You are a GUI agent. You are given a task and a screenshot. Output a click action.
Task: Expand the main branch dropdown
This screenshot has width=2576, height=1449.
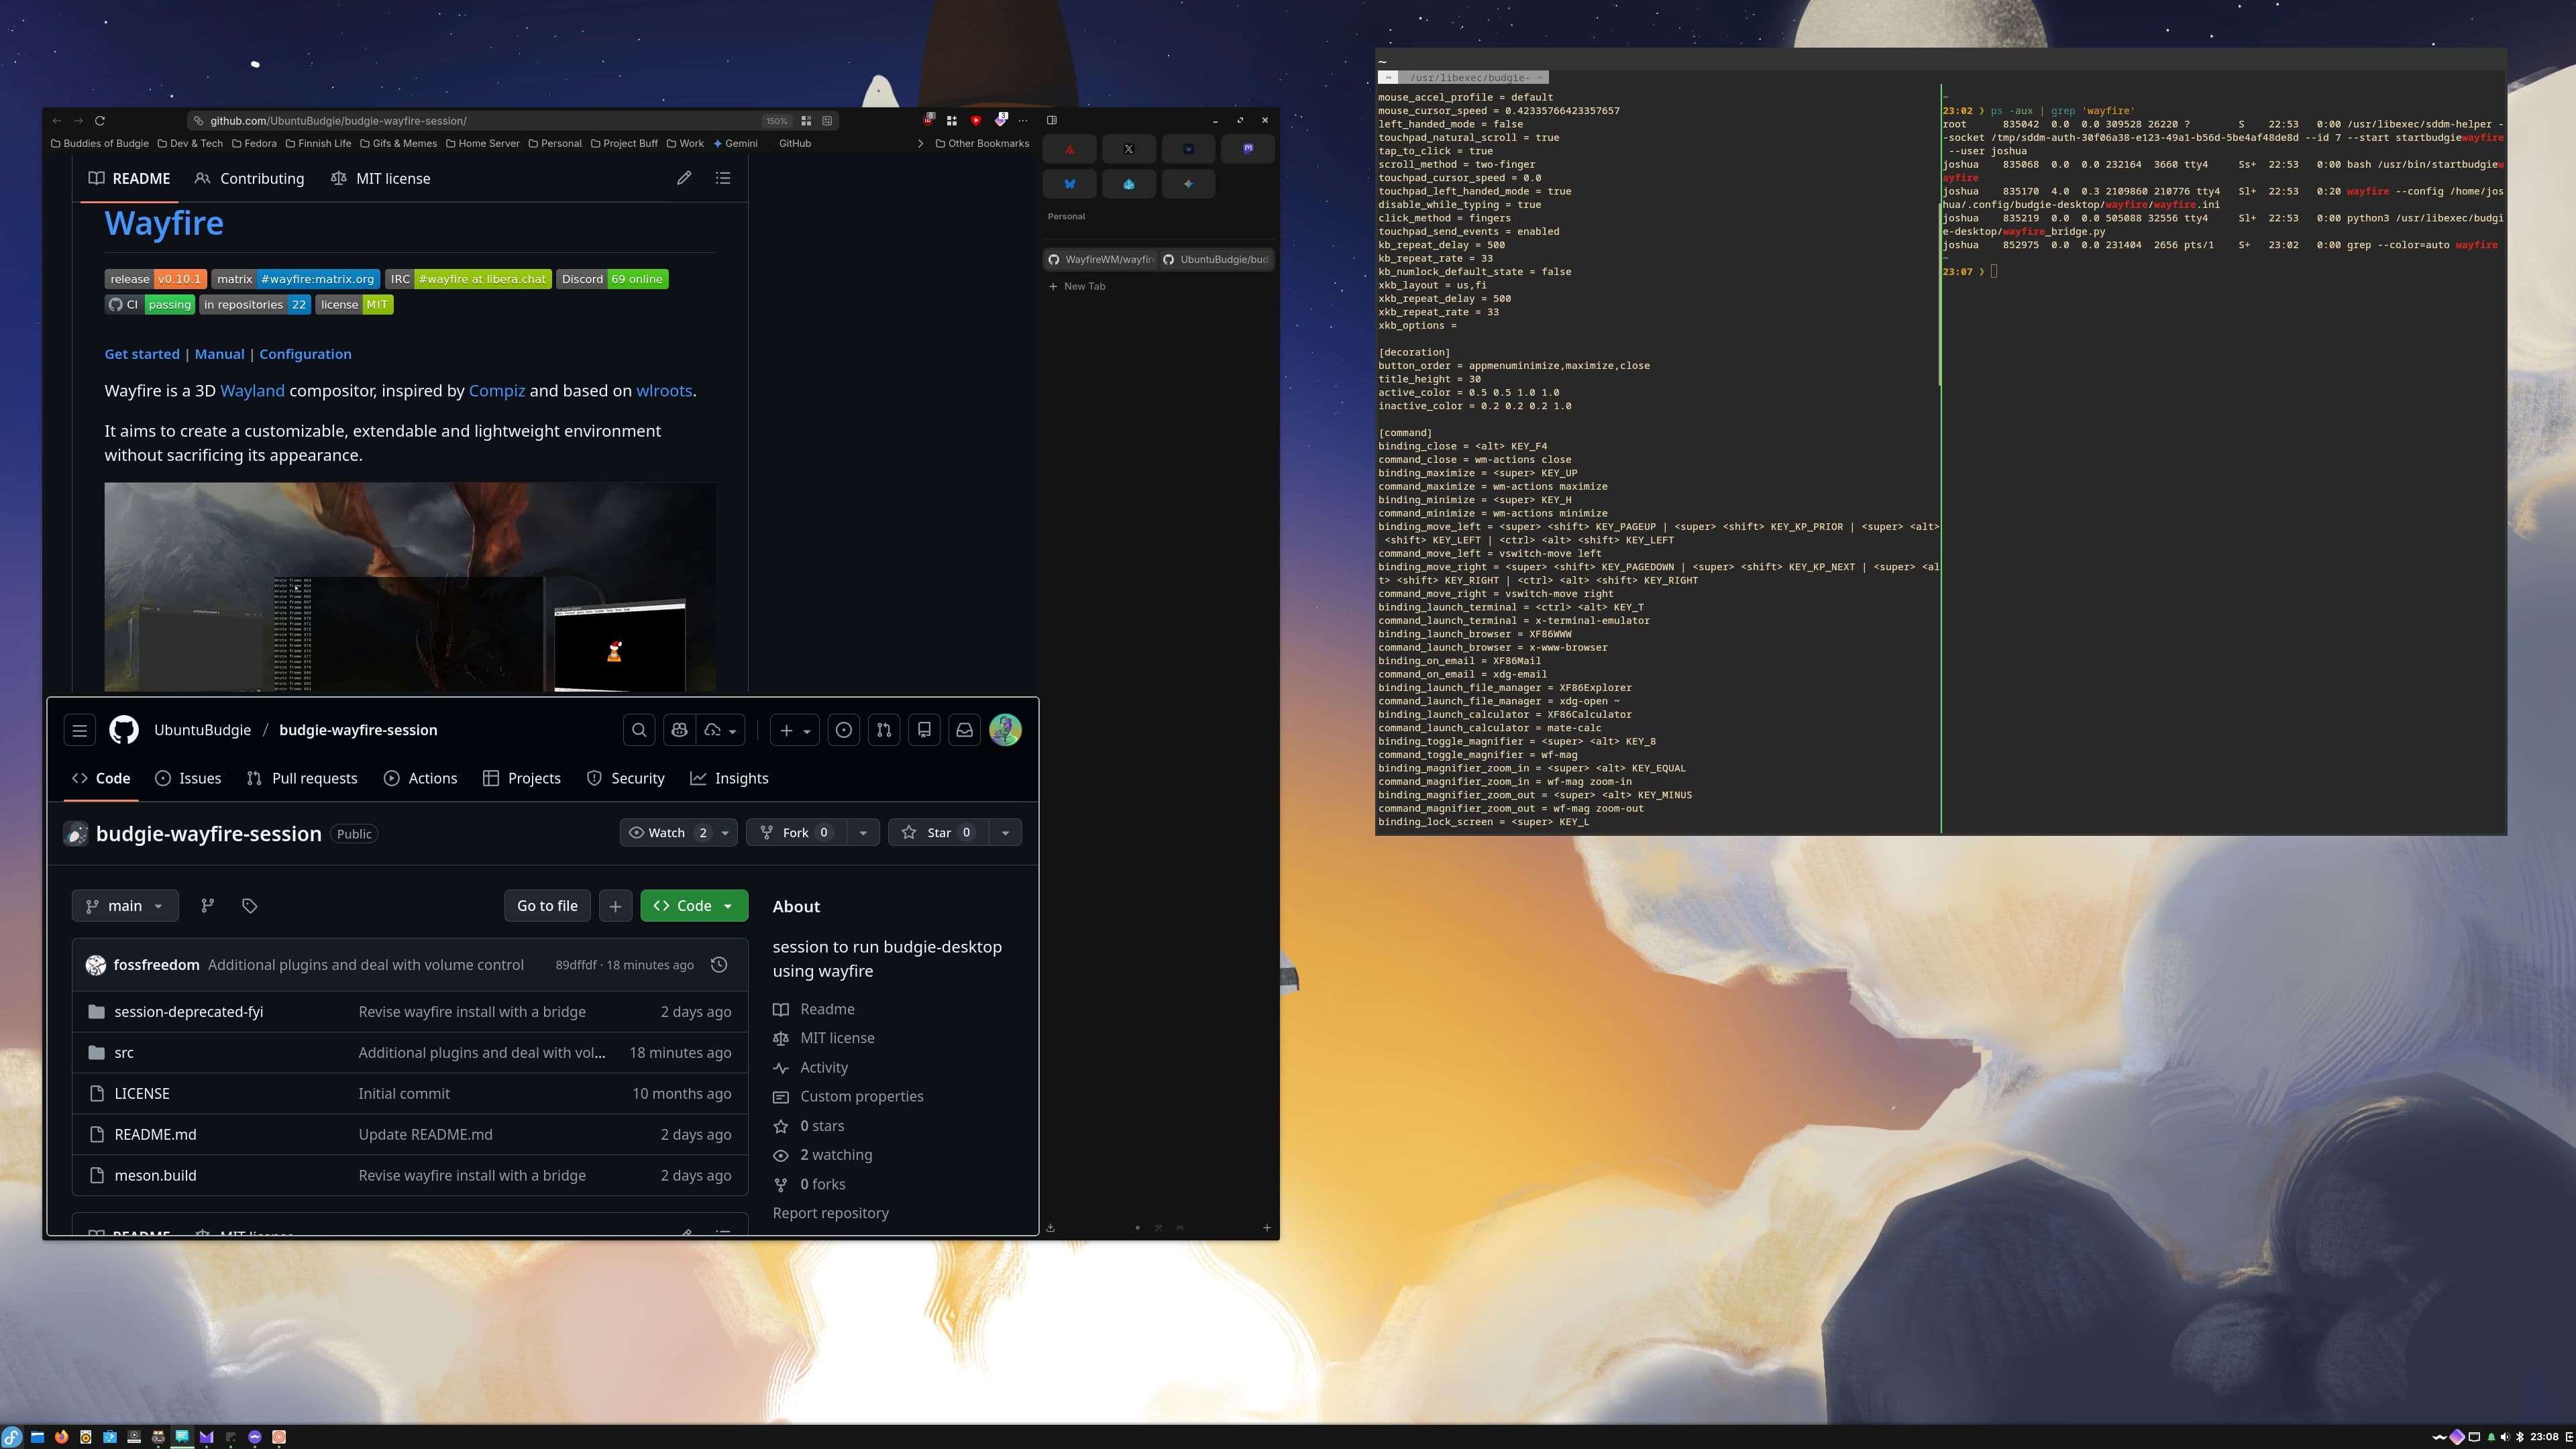point(125,906)
